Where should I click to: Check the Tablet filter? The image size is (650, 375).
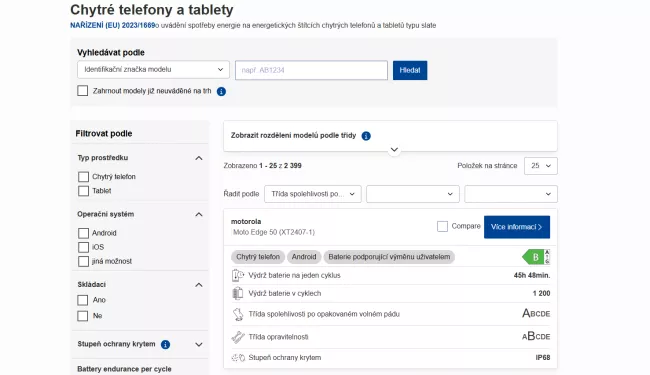(83, 191)
